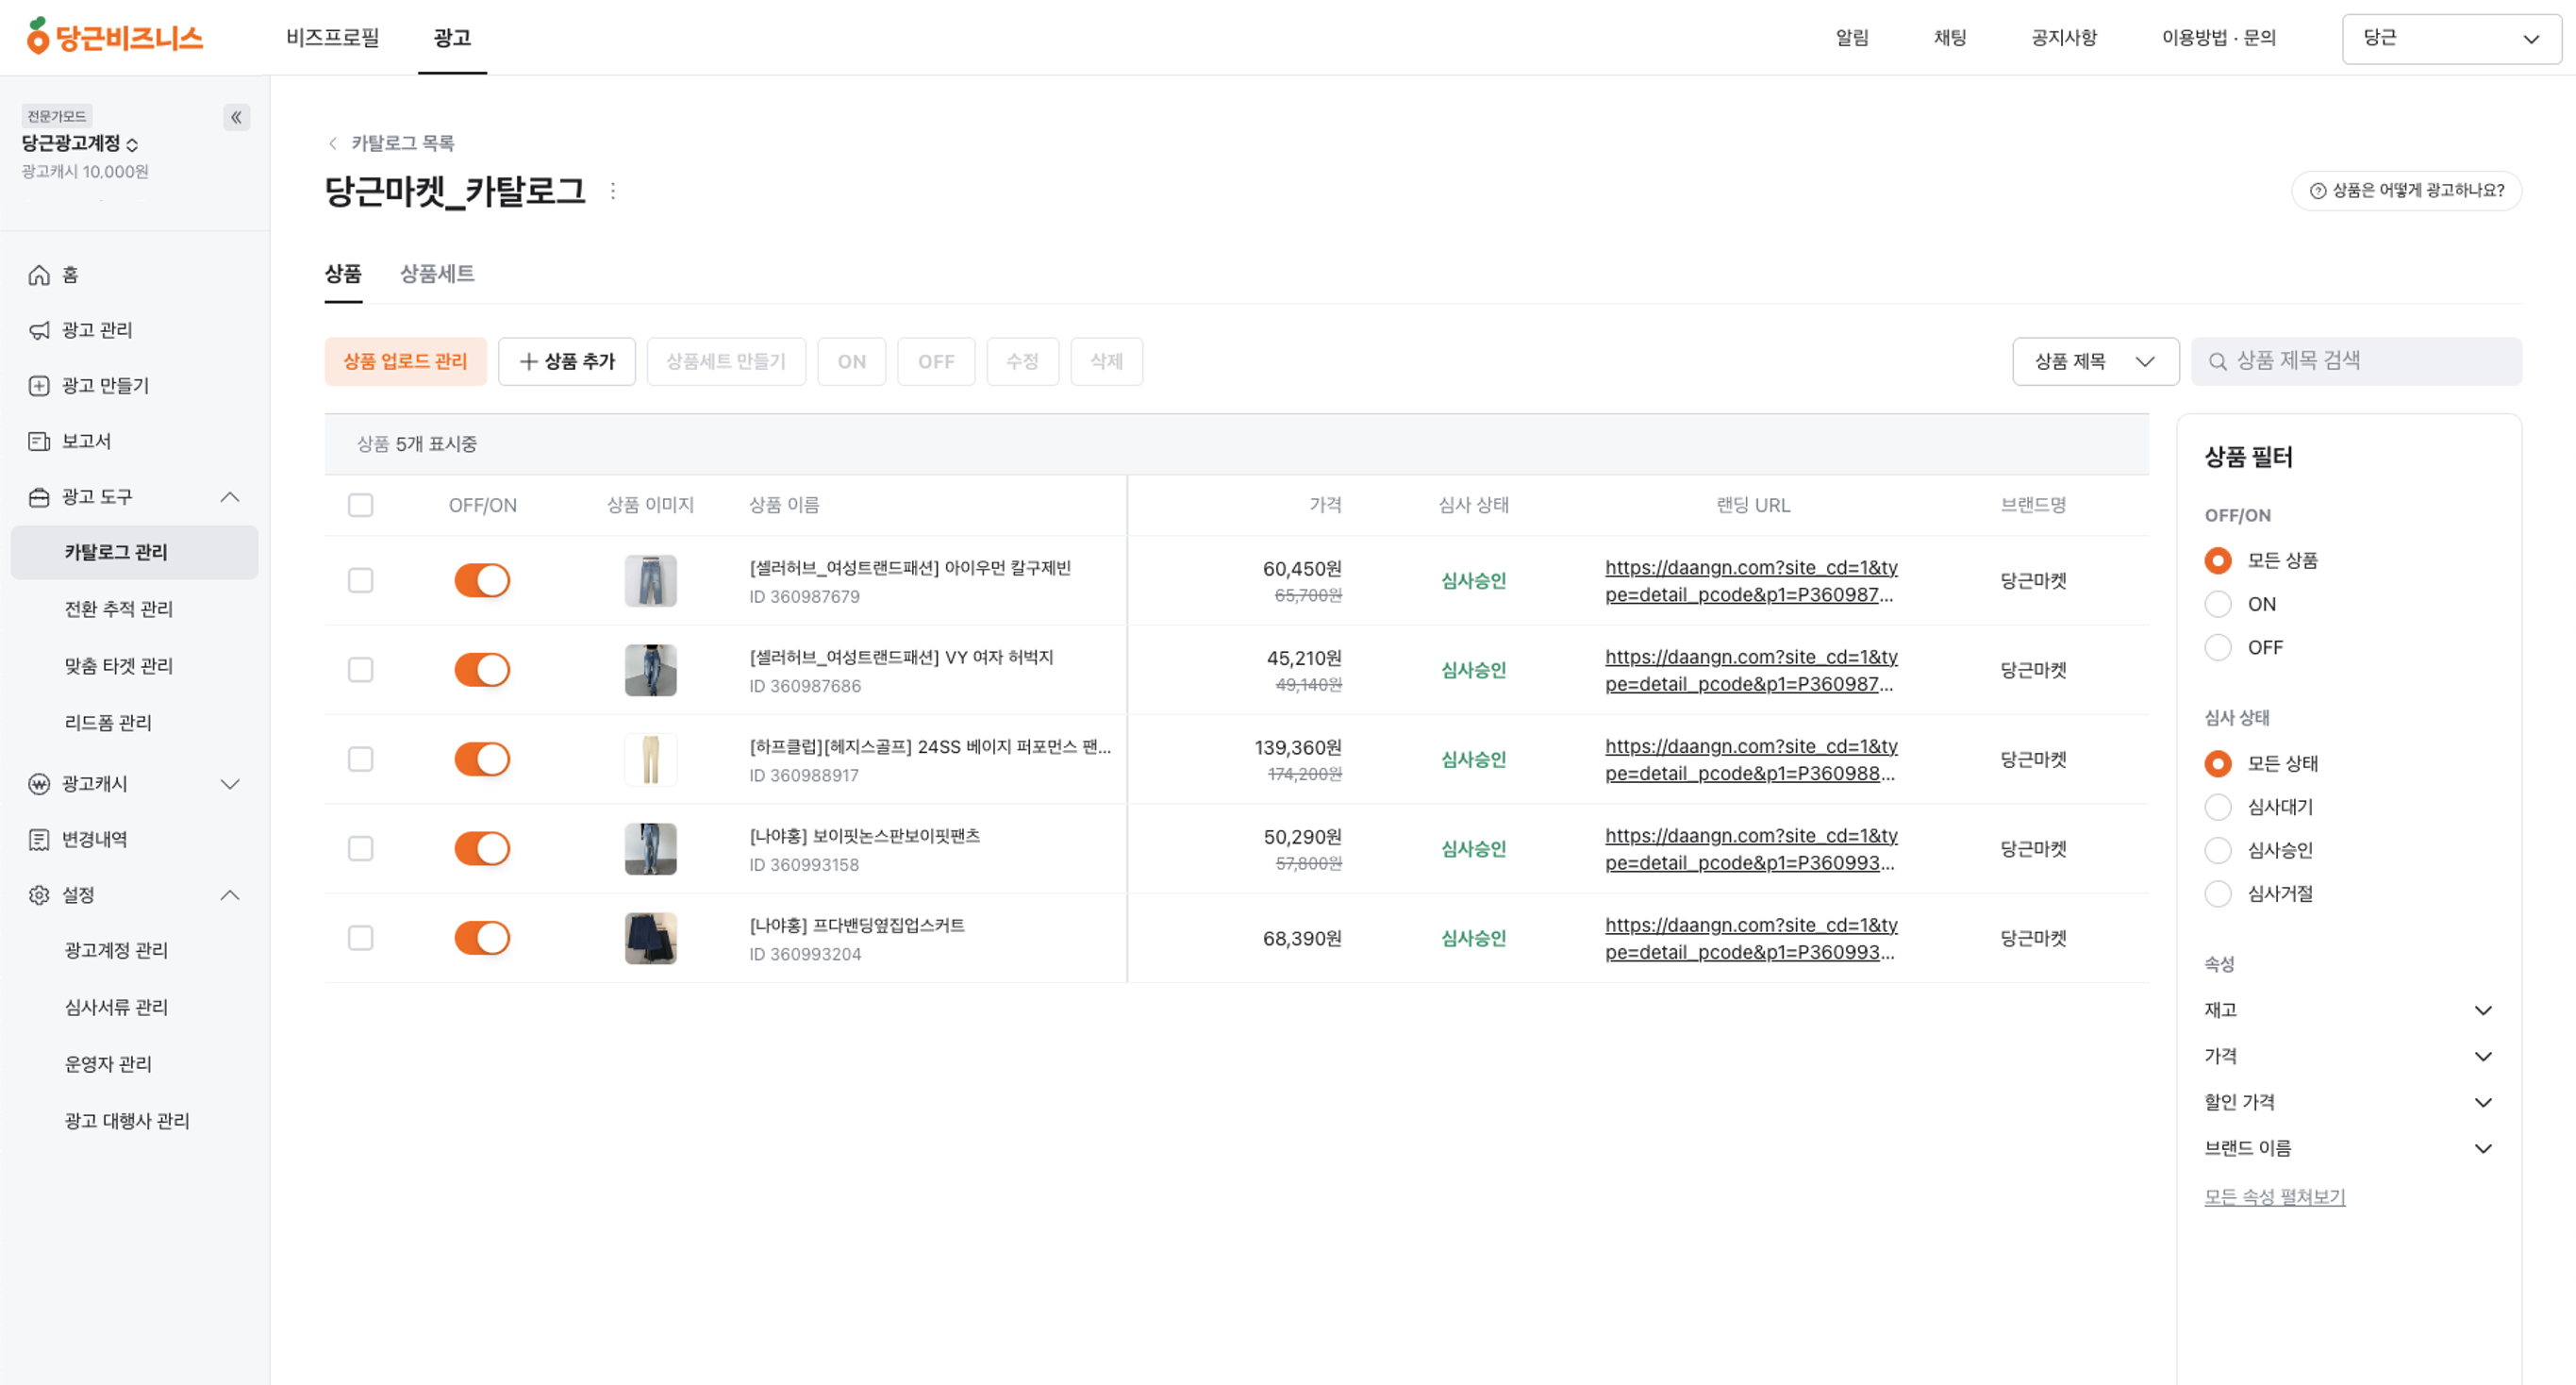The image size is (2576, 1385).
Task: Click the 당근비즈니스 carrot logo
Action: tap(114, 37)
